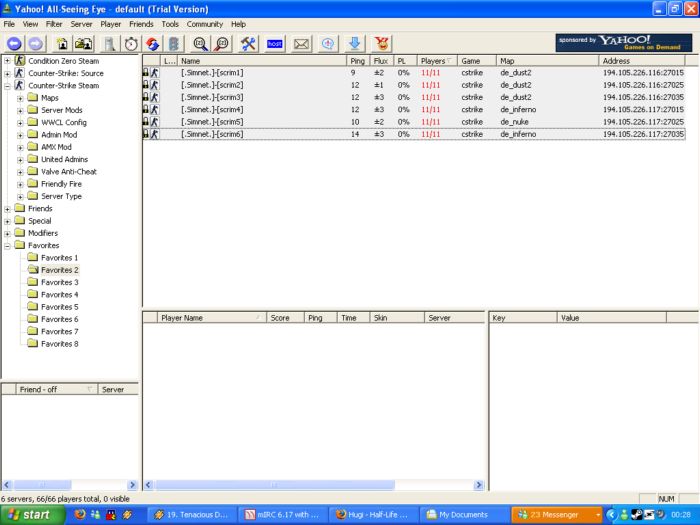Collapse the Favorites folder node
The width and height of the screenshot is (700, 525).
[7, 246]
